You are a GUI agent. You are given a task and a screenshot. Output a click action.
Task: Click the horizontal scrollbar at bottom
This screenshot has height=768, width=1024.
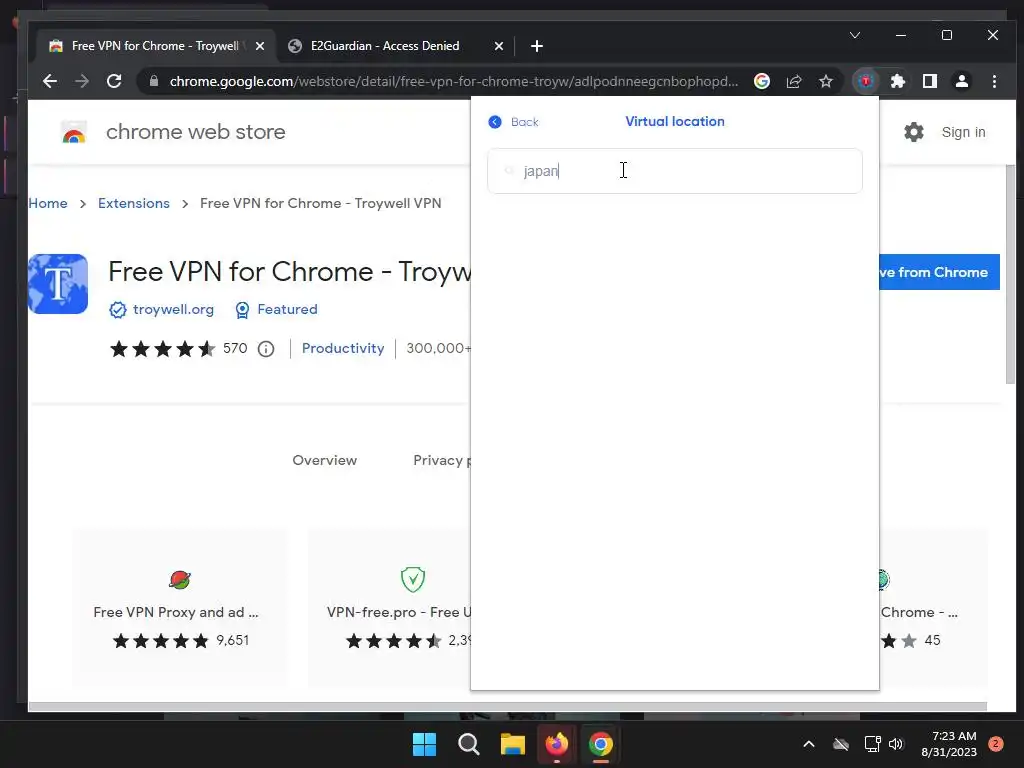coord(507,707)
